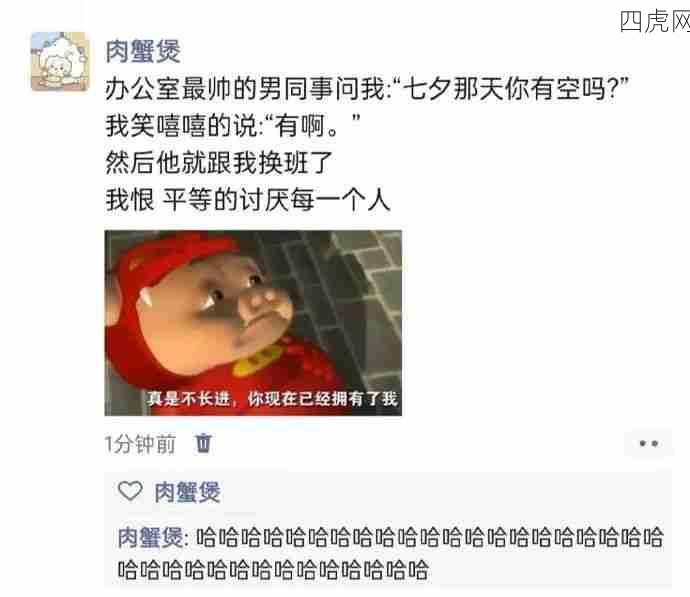Tap the heart like icon
This screenshot has height=597, width=690.
130,491
